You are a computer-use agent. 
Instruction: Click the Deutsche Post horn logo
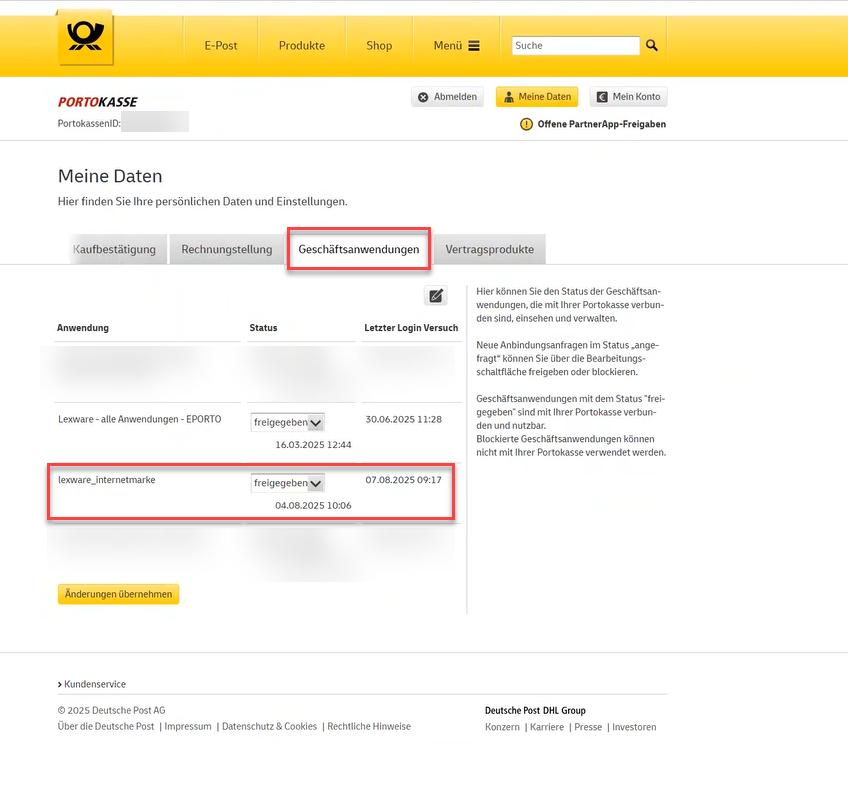(85, 38)
